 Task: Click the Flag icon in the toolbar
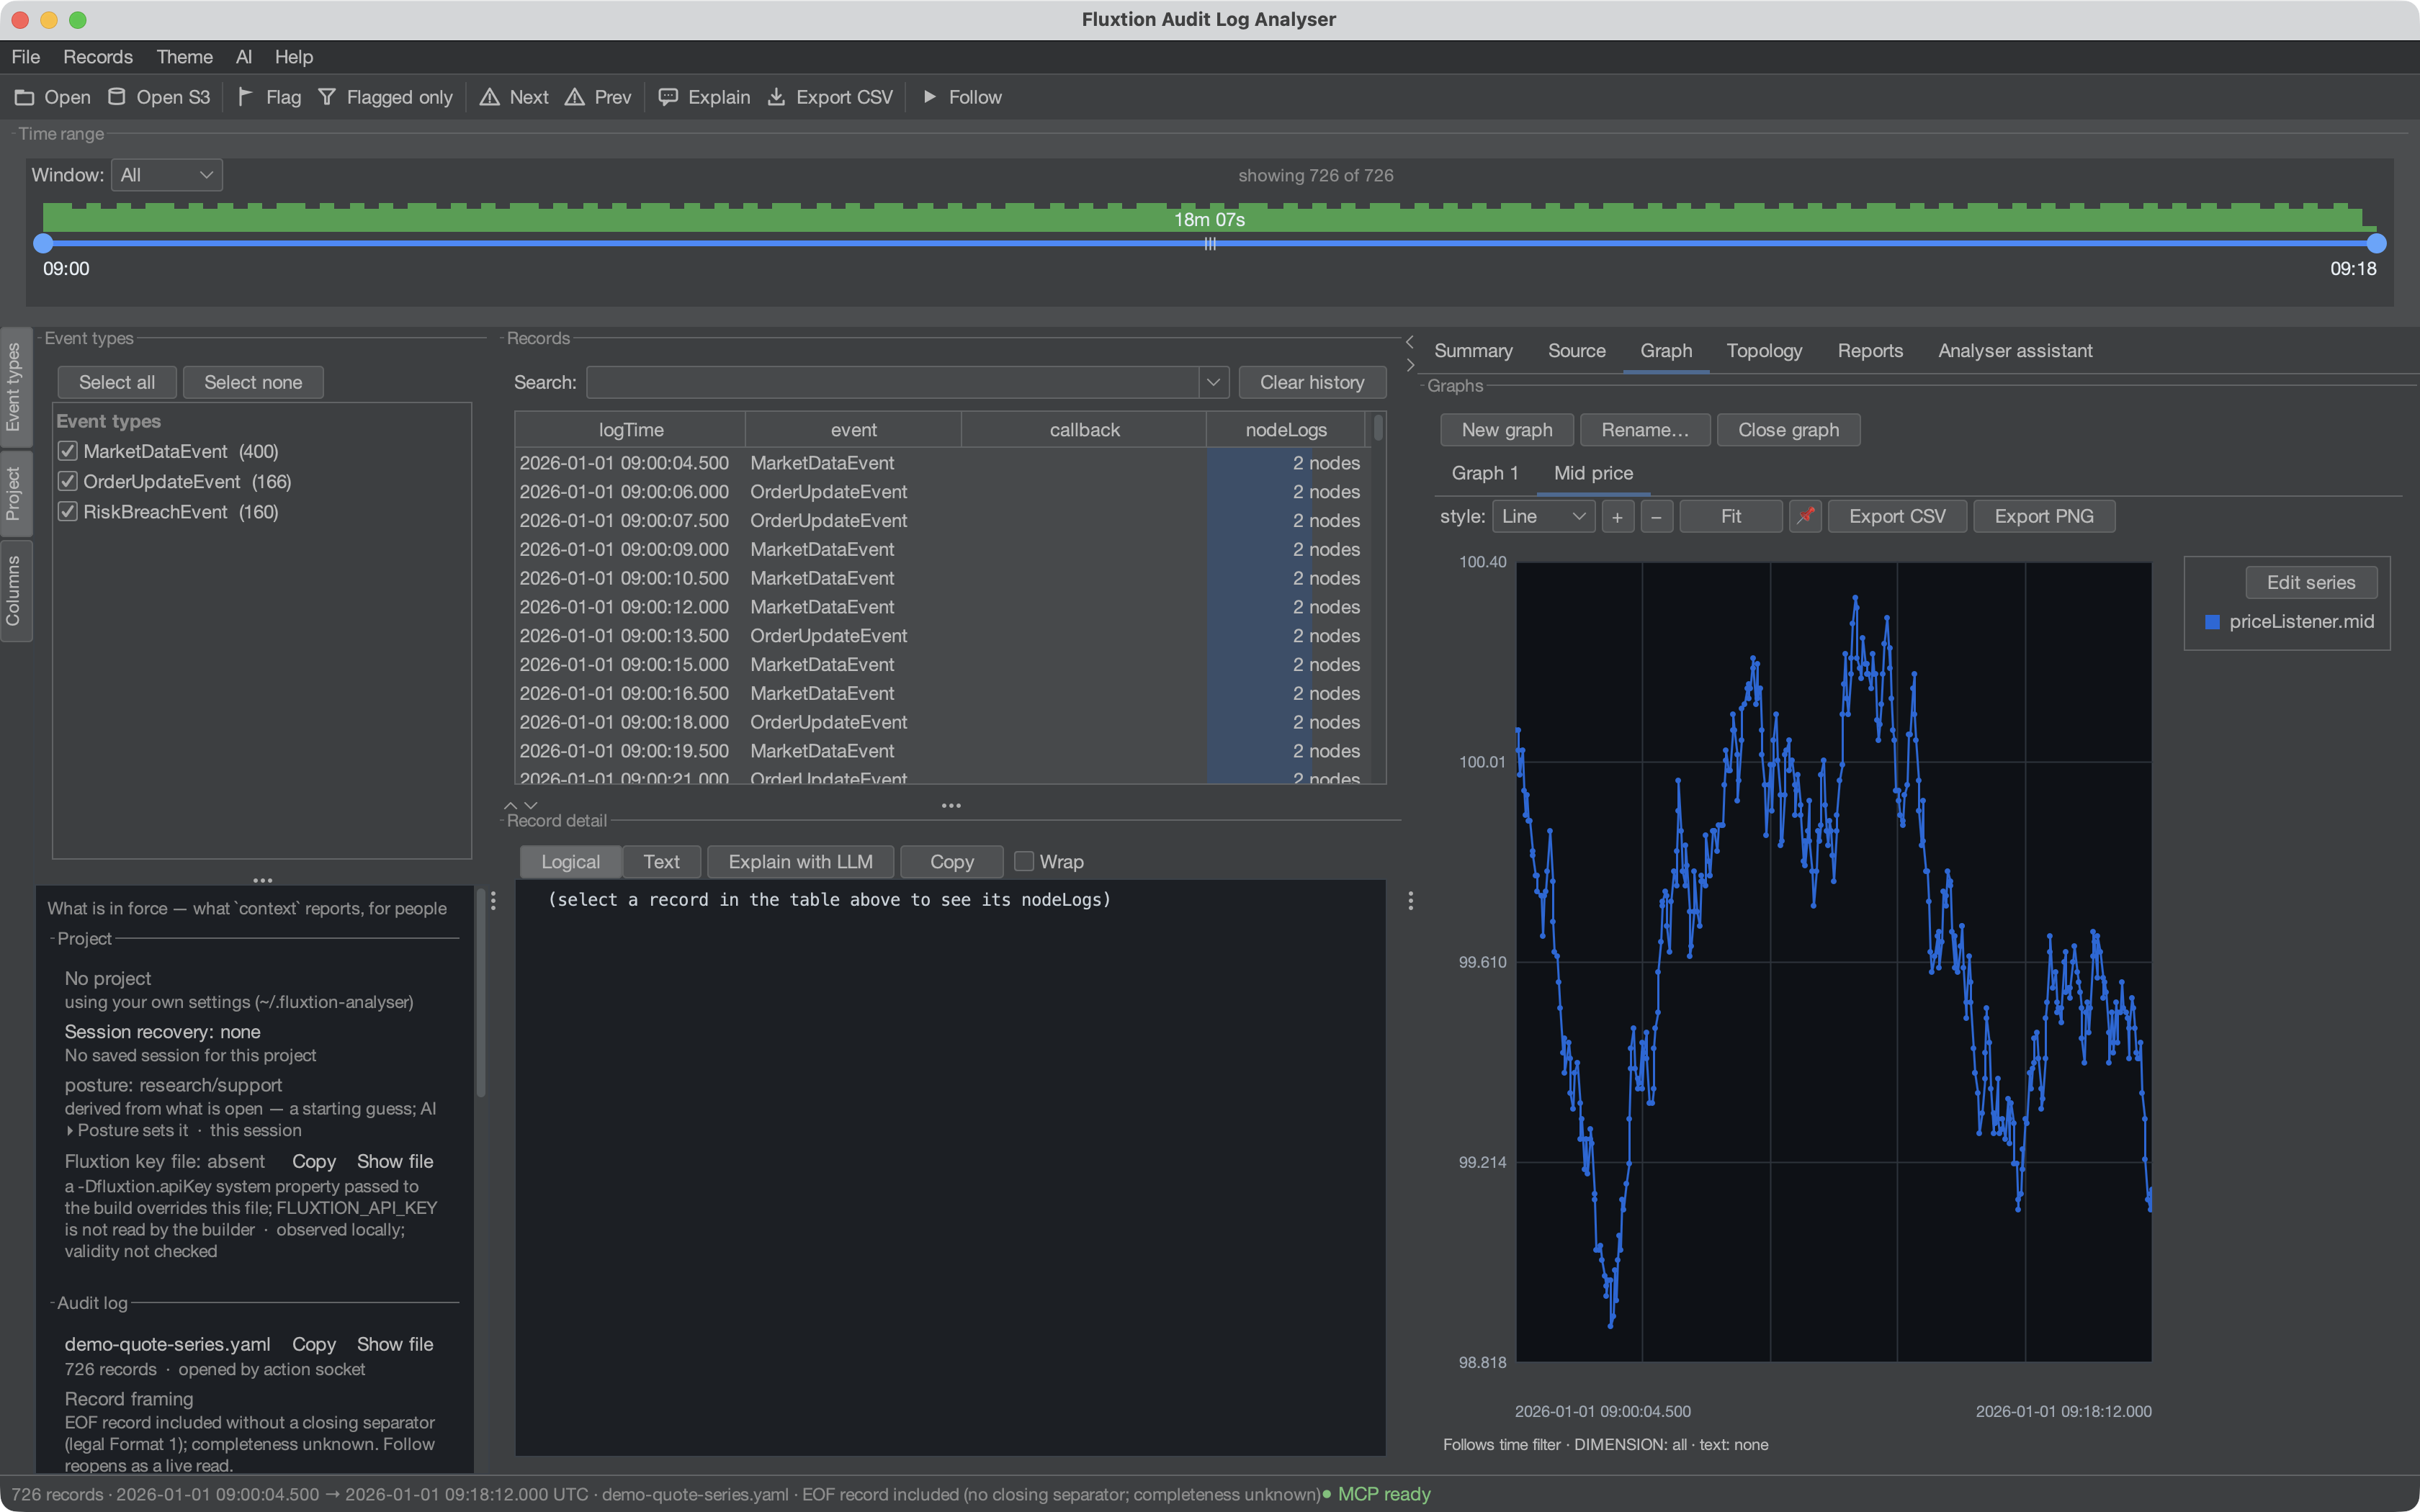coord(245,97)
